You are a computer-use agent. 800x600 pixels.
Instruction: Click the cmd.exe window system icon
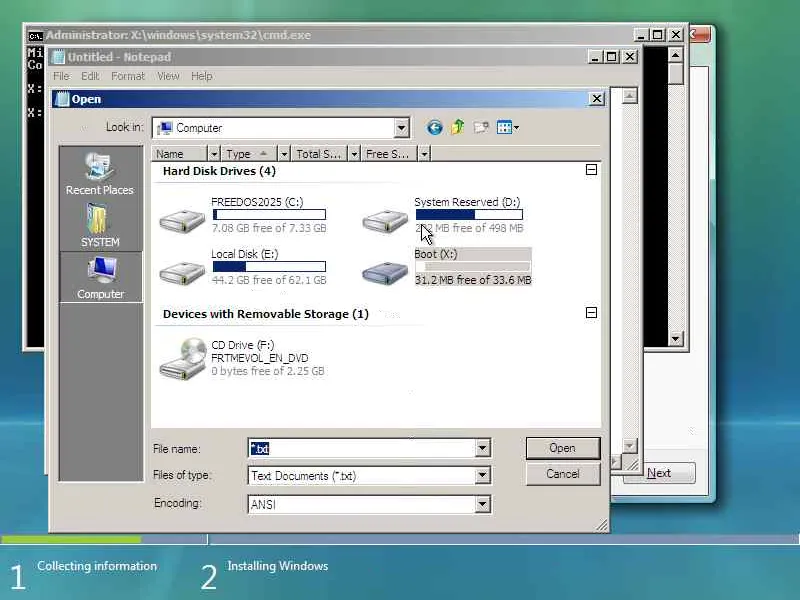pyautogui.click(x=35, y=36)
